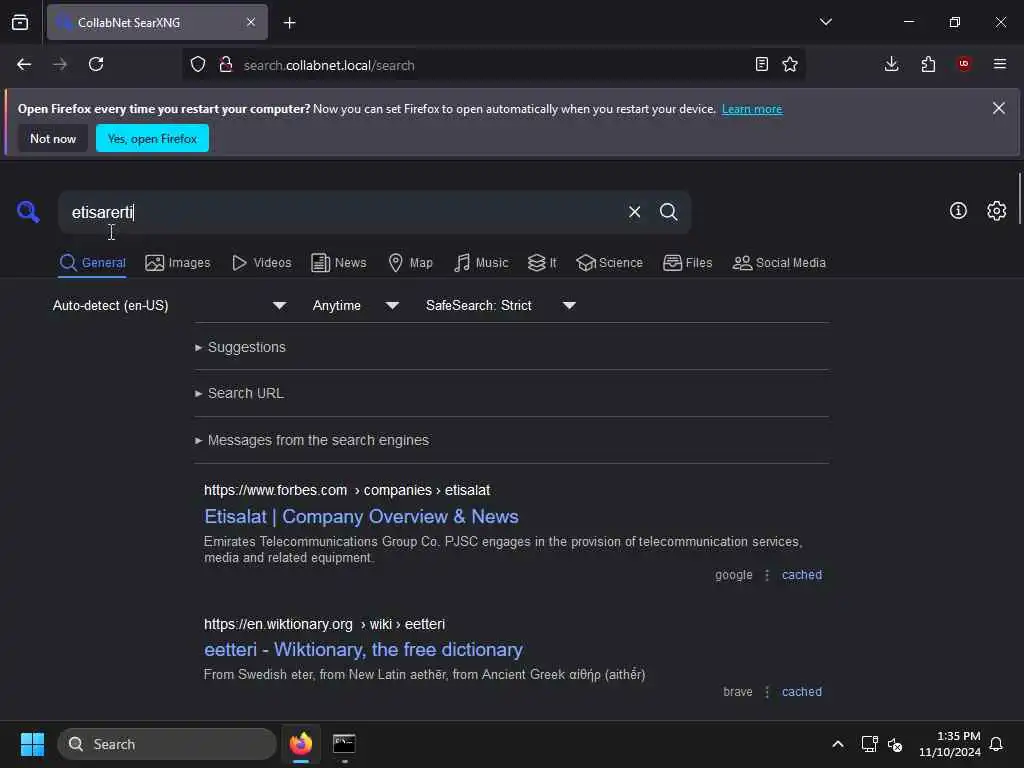Click the forbes.com result URL
Viewport: 1024px width, 768px height.
347,490
